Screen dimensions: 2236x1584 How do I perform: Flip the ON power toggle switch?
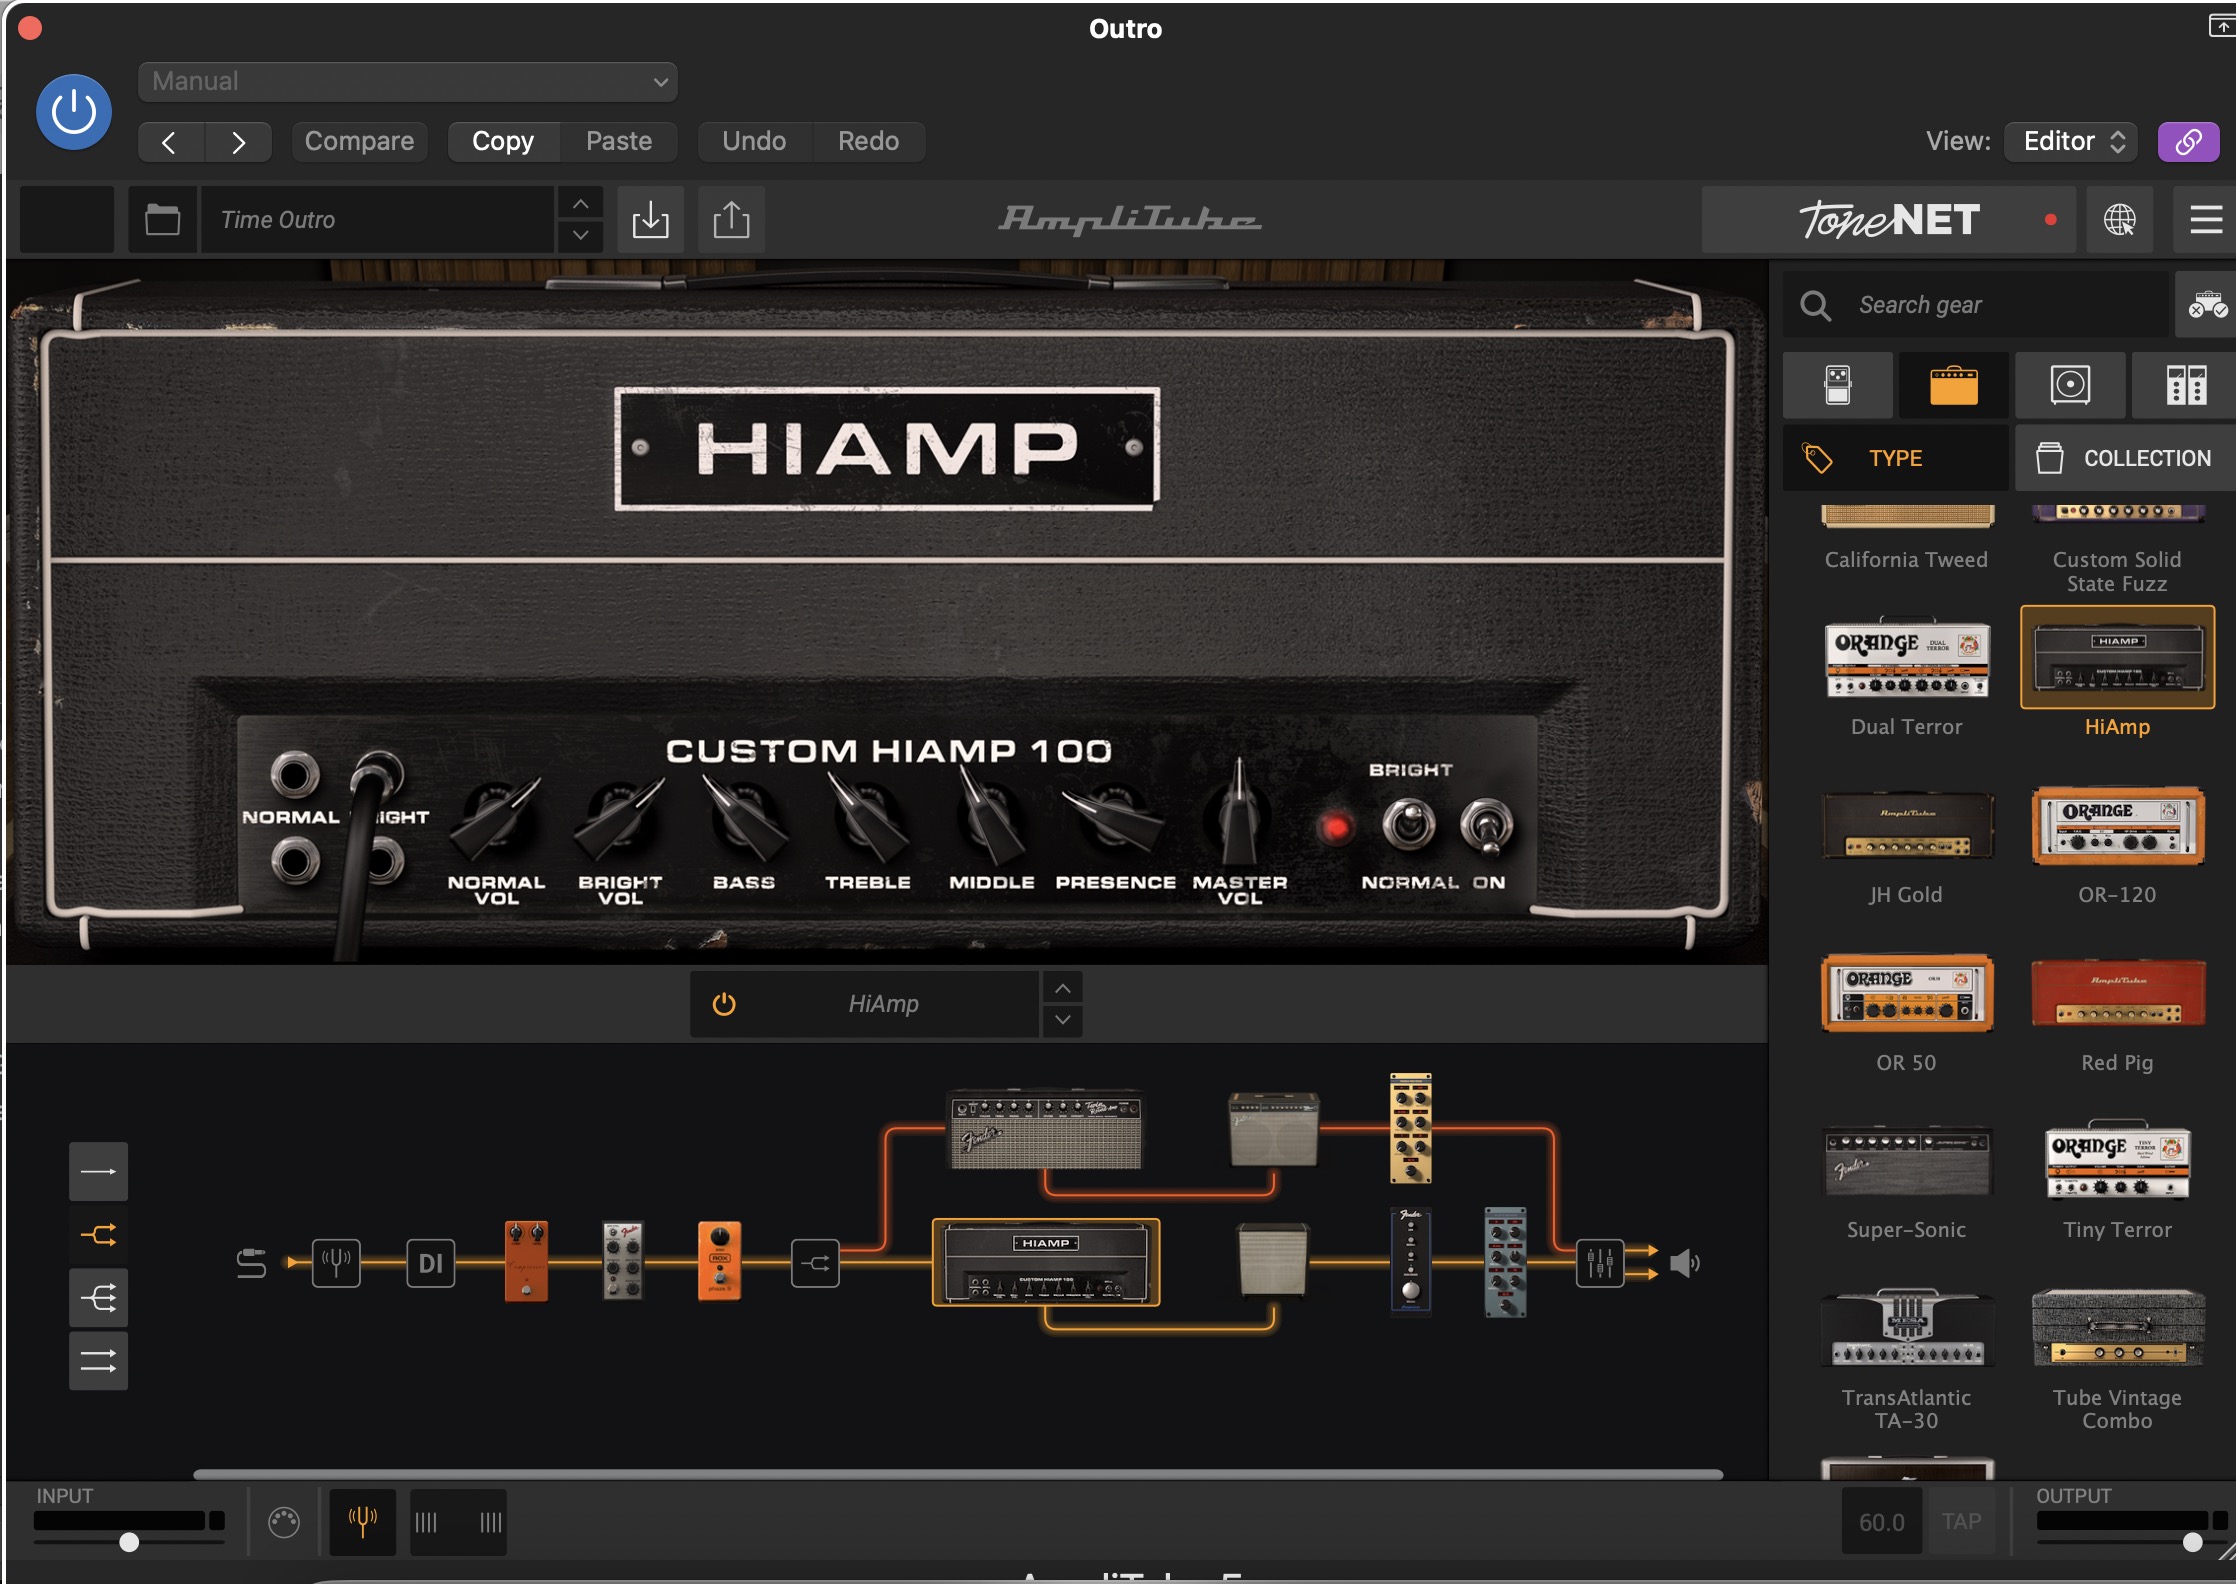(x=1487, y=825)
